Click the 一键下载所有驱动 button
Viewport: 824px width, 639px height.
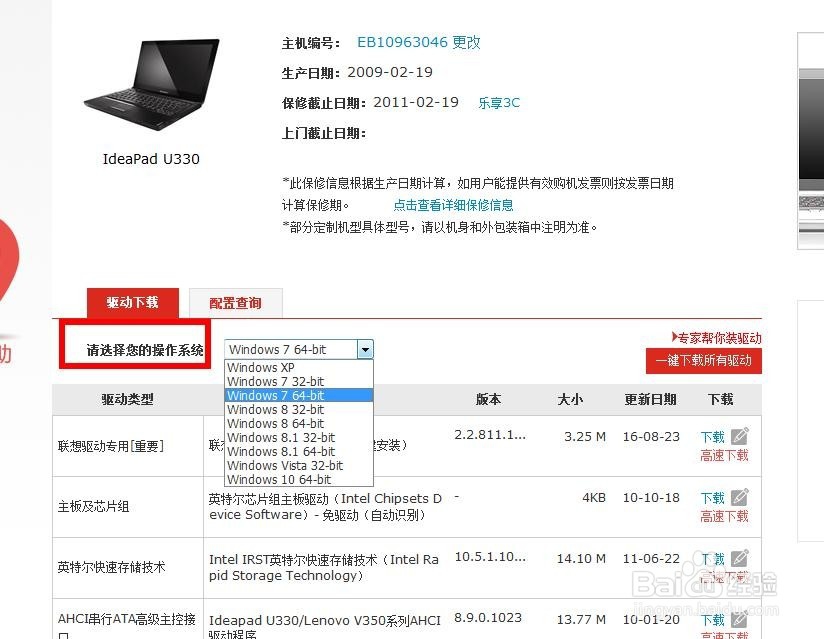coord(704,361)
